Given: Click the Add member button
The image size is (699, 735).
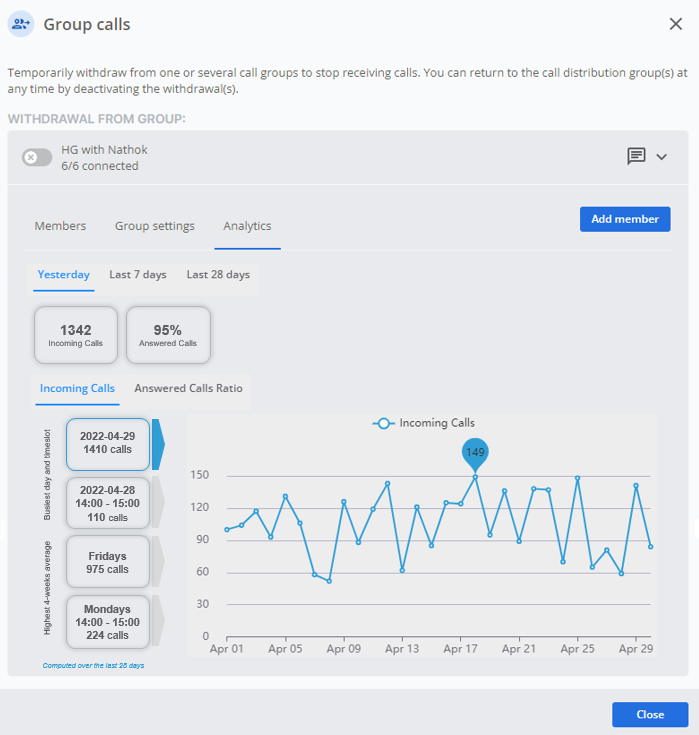Looking at the screenshot, I should tap(625, 219).
